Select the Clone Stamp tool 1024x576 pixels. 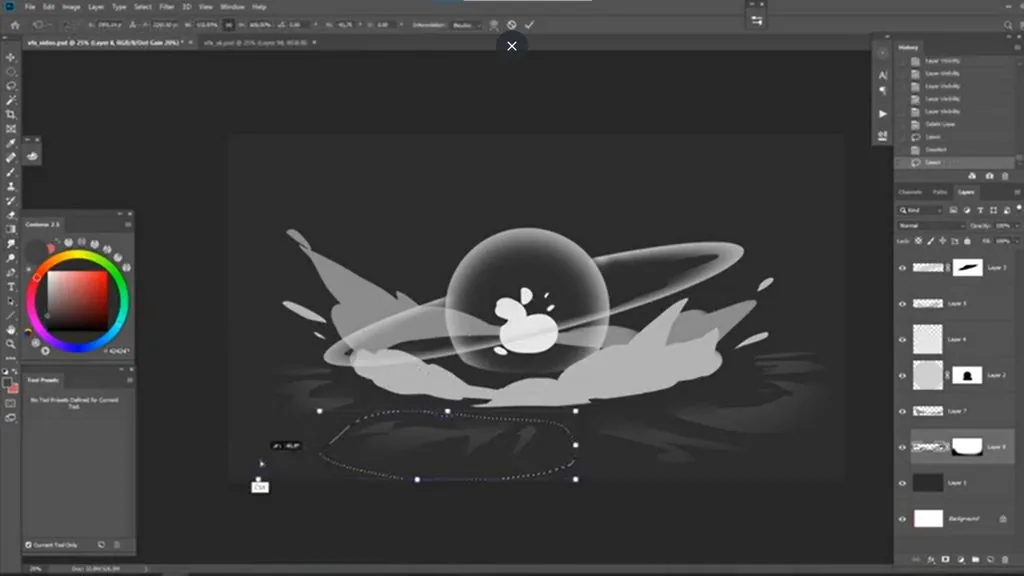10,186
